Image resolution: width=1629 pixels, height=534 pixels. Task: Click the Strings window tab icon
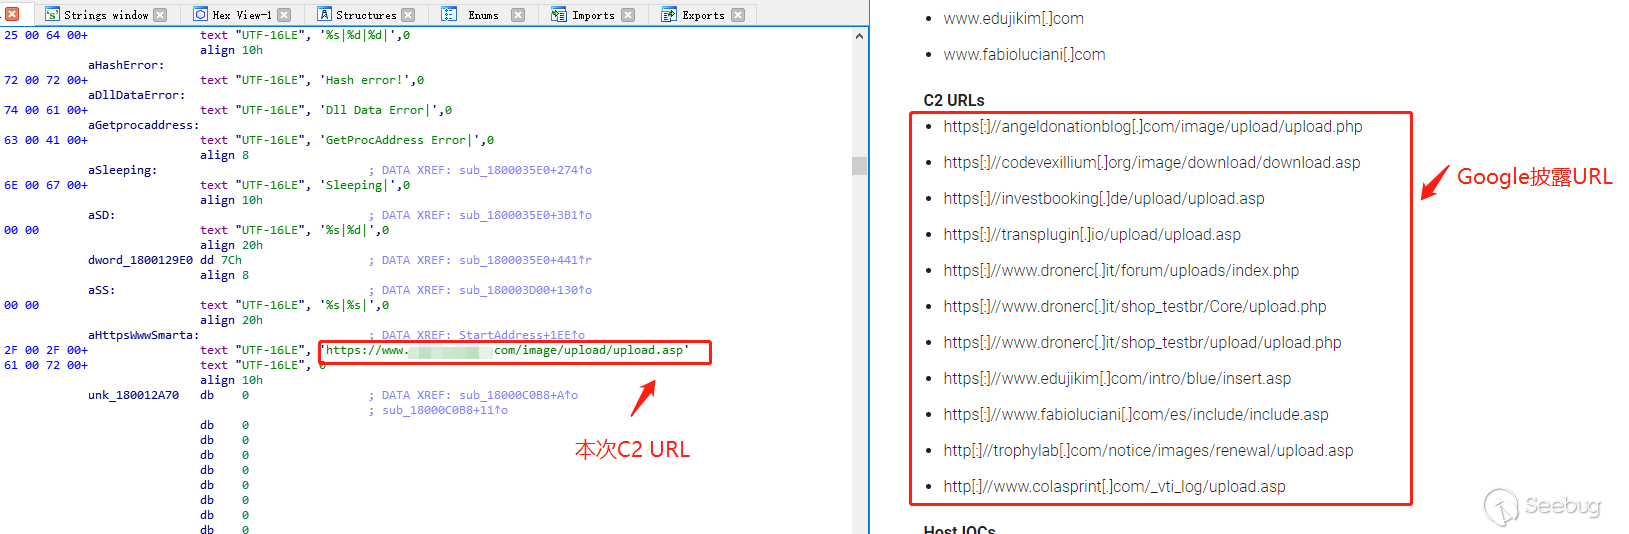(52, 15)
